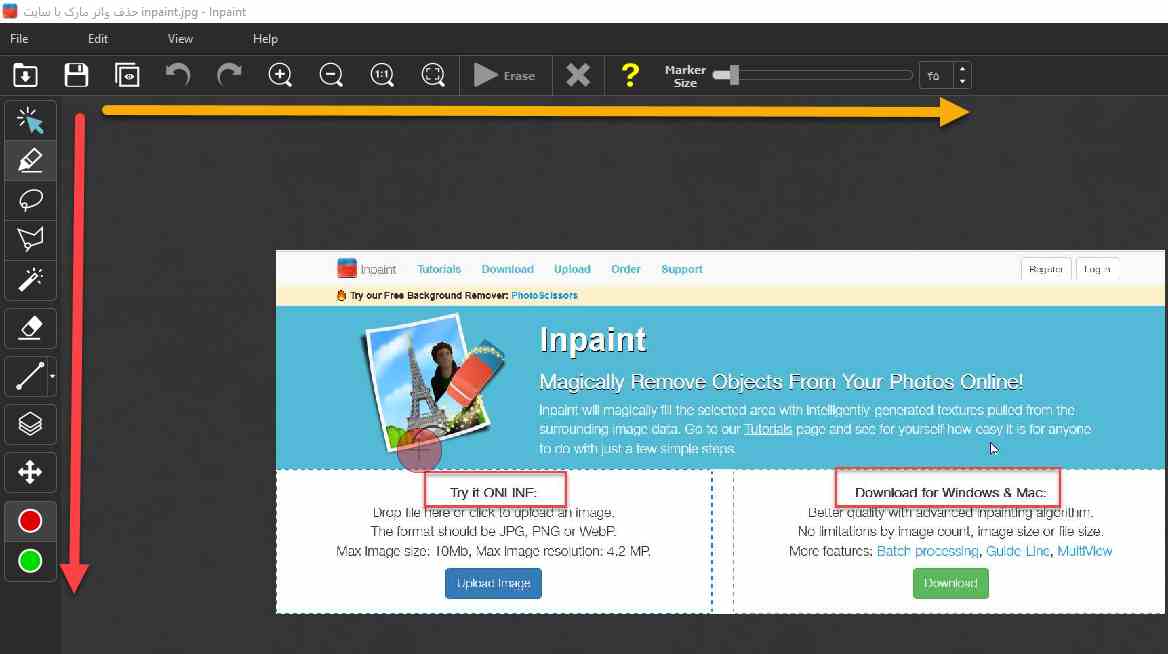Select the Lasso selection tool
The width and height of the screenshot is (1168, 654).
click(30, 200)
